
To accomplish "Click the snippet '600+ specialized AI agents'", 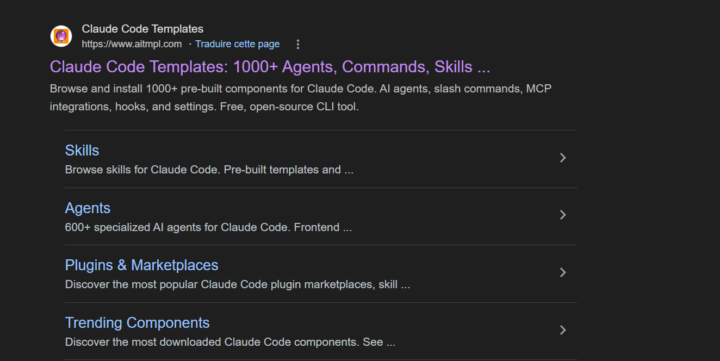I will tap(208, 227).
